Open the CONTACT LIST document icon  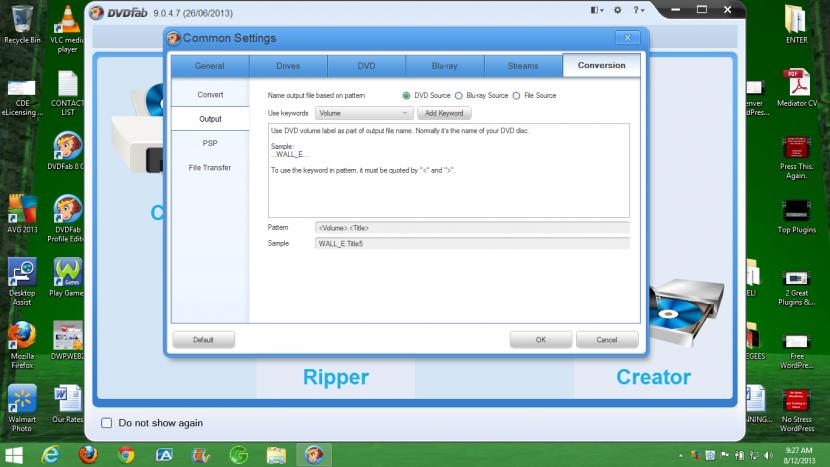[67, 93]
